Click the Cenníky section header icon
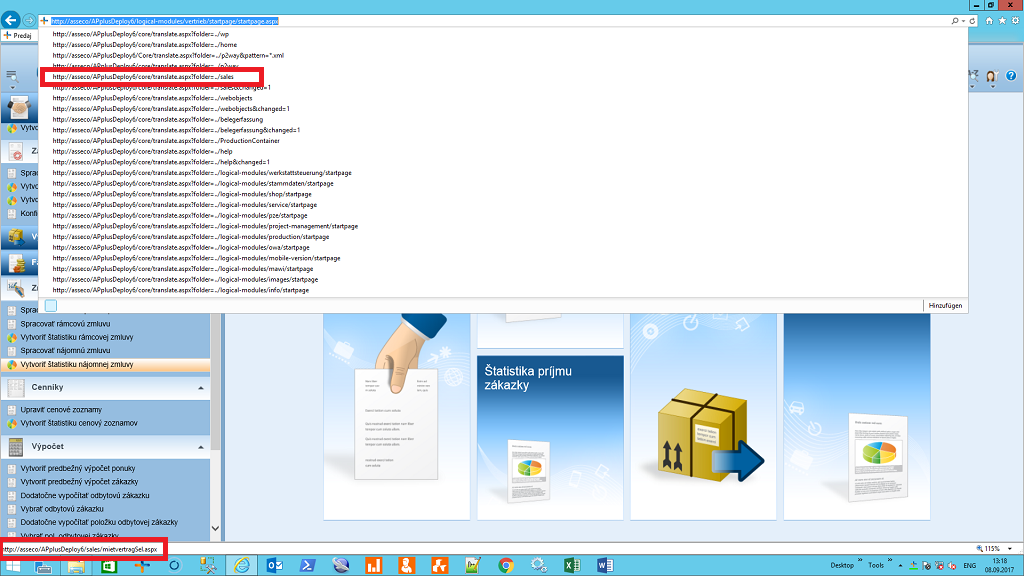This screenshot has width=1024, height=576. [x=16, y=387]
